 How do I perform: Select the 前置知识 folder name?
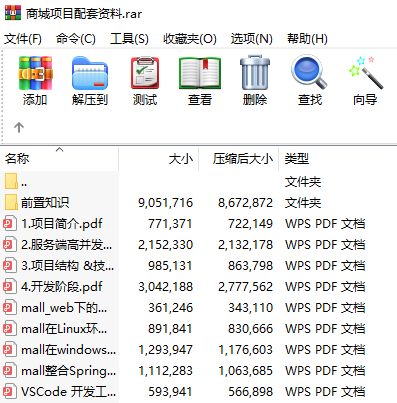coord(45,203)
